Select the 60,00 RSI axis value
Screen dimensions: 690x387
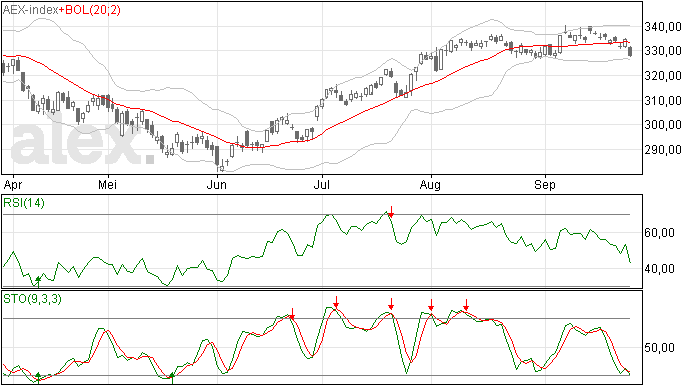[x=660, y=232]
